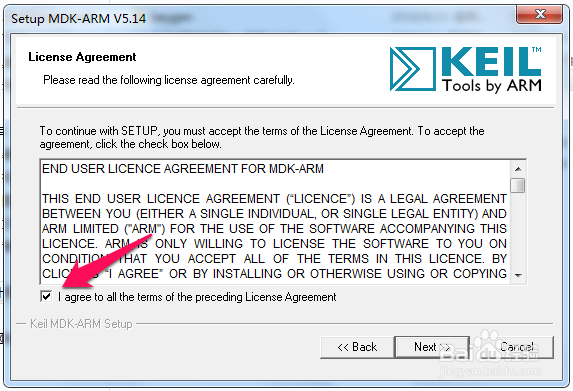Image resolution: width=573 pixels, height=391 pixels.
Task: Click the 'To continue with SETUP' instruction text
Action: point(262,137)
